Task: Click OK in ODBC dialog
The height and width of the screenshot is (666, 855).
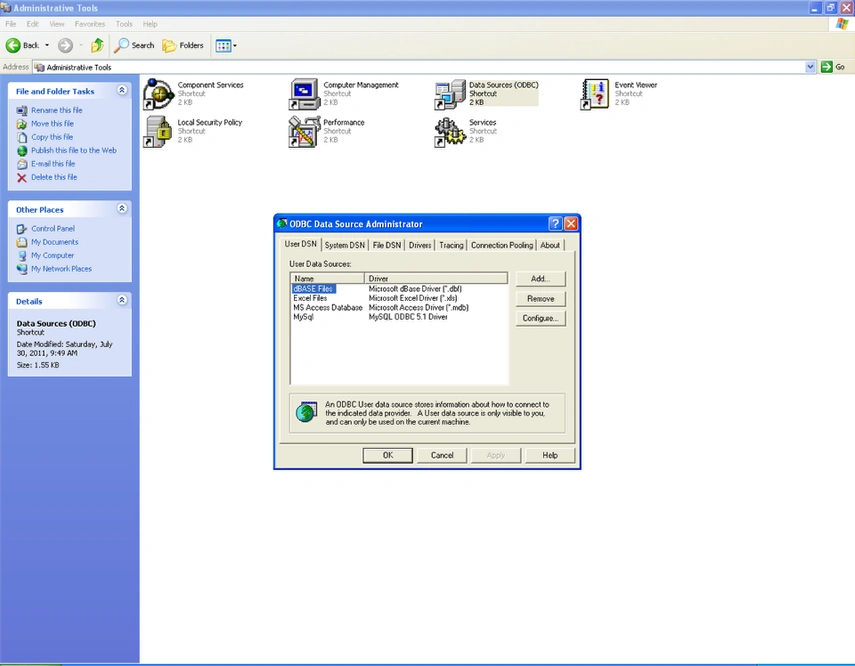Action: tap(388, 455)
